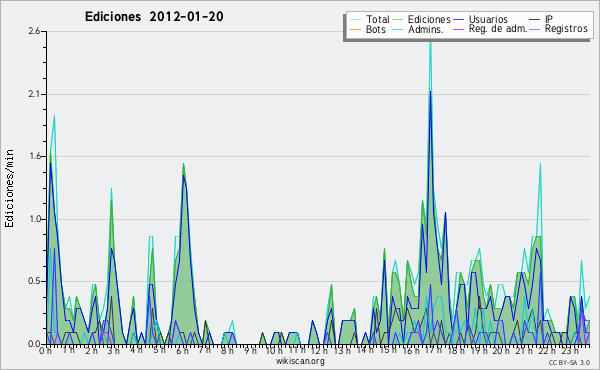The height and width of the screenshot is (370, 600).
Task: Select the 'Ediciones' legend label
Action: 429,19
